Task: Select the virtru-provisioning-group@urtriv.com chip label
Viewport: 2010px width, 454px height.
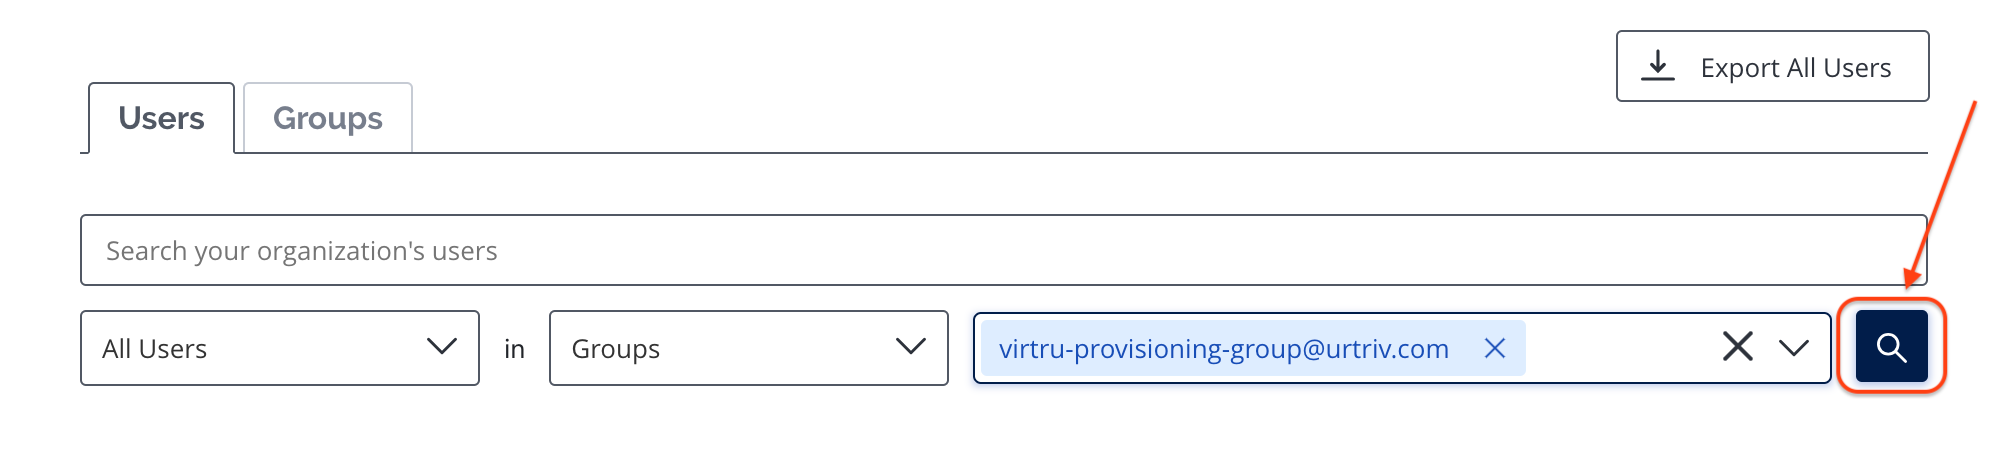Action: tap(1223, 348)
